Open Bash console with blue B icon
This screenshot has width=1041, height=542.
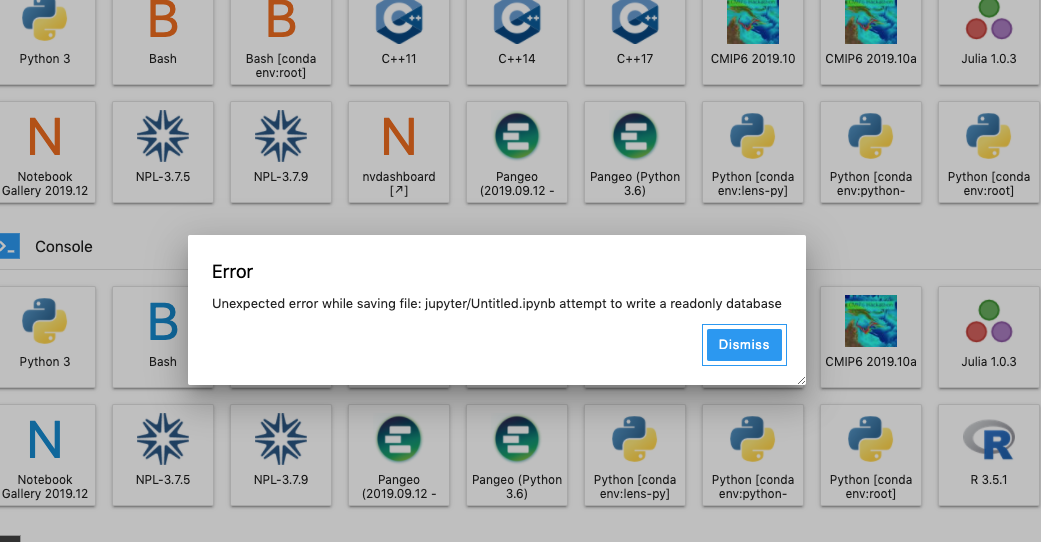[x=163, y=337]
